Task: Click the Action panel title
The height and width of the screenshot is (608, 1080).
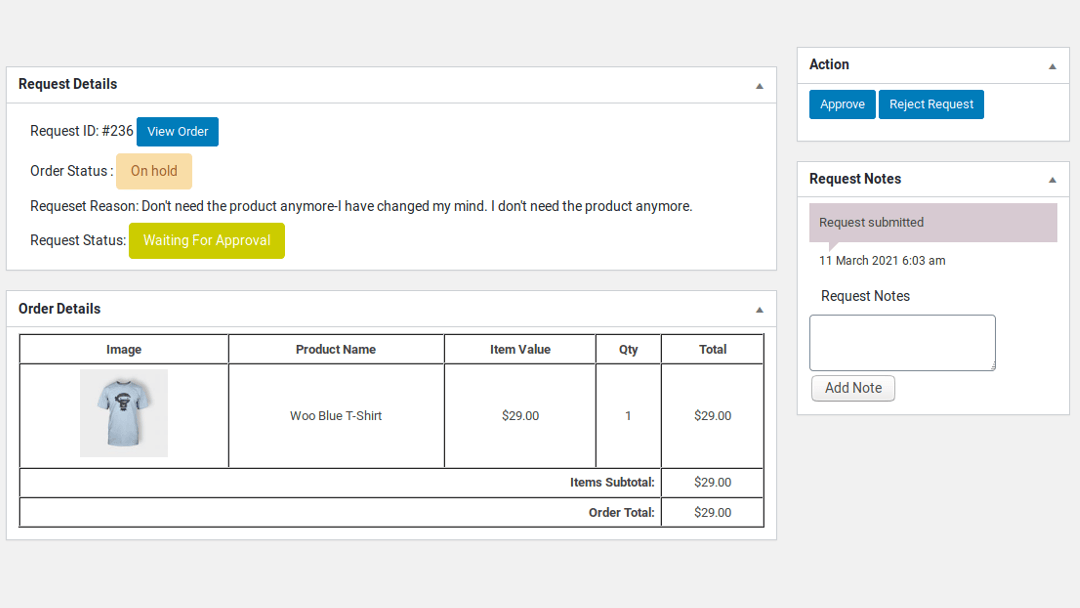Action: tap(829, 65)
